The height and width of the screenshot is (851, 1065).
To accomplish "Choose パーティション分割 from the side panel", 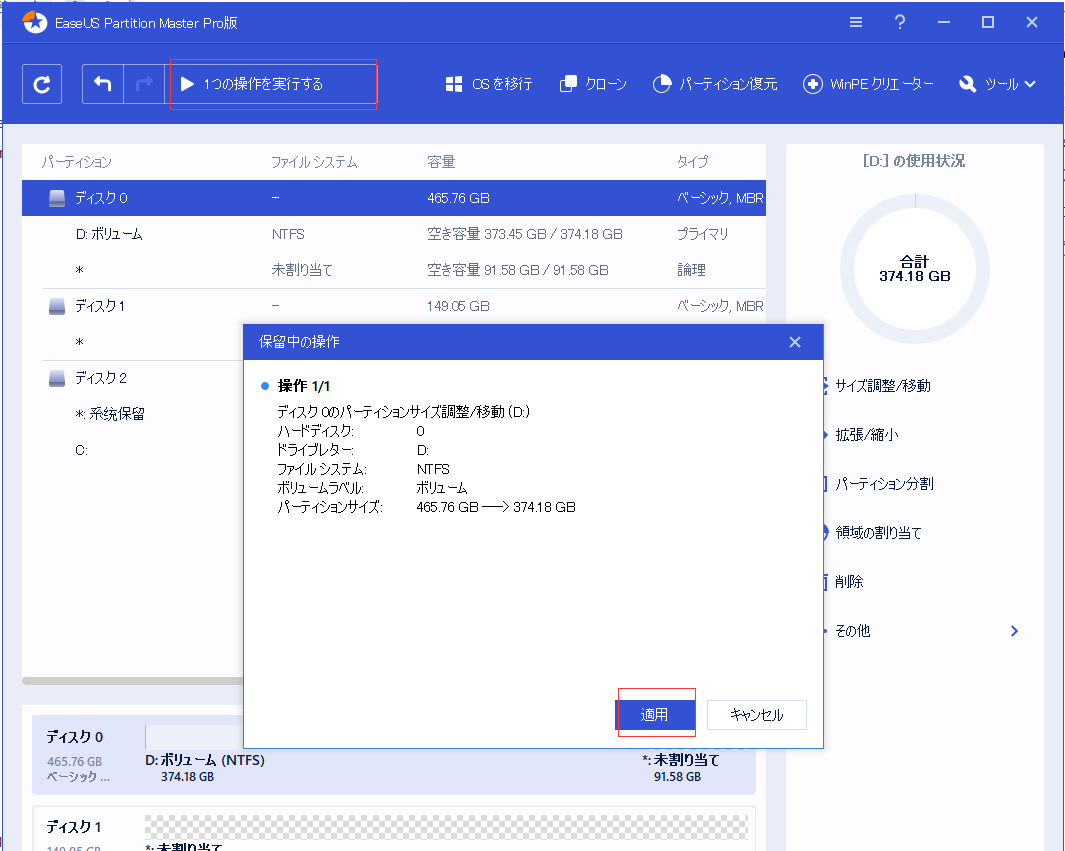I will (x=884, y=484).
